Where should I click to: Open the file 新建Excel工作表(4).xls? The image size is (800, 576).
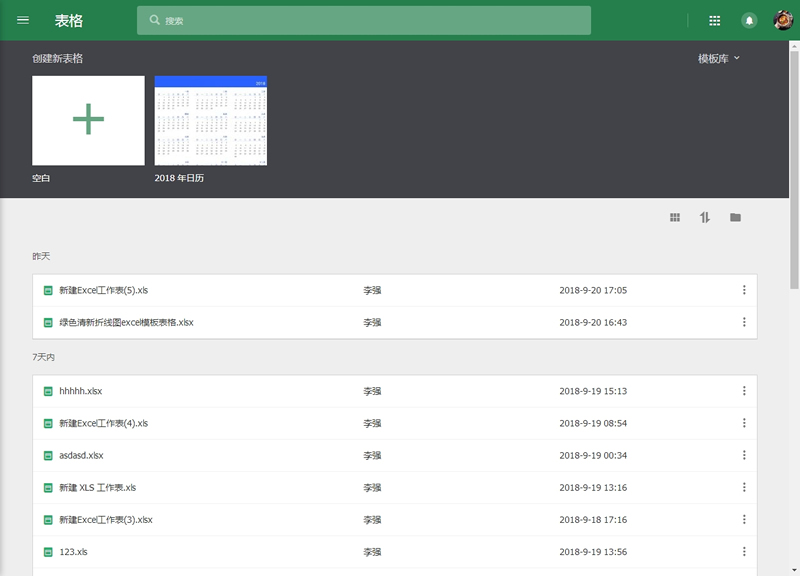click(103, 423)
